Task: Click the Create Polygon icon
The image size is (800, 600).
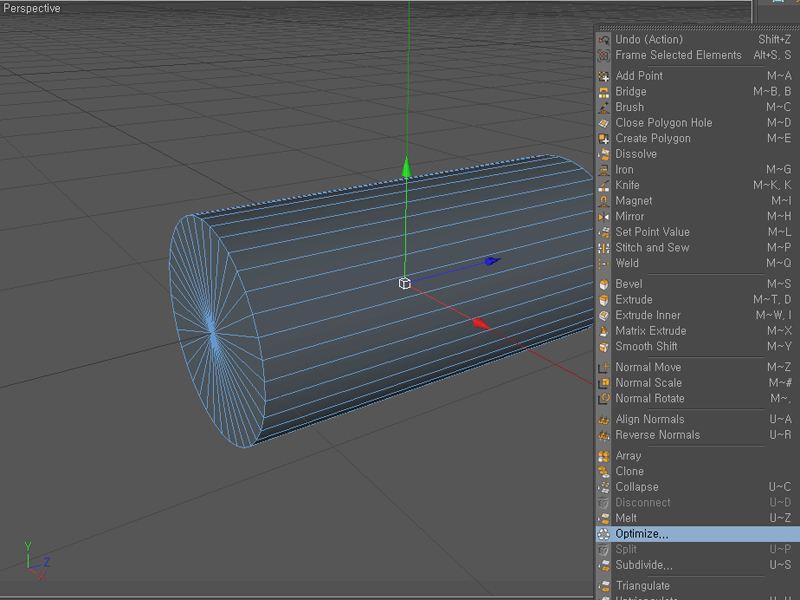Action: pos(604,138)
